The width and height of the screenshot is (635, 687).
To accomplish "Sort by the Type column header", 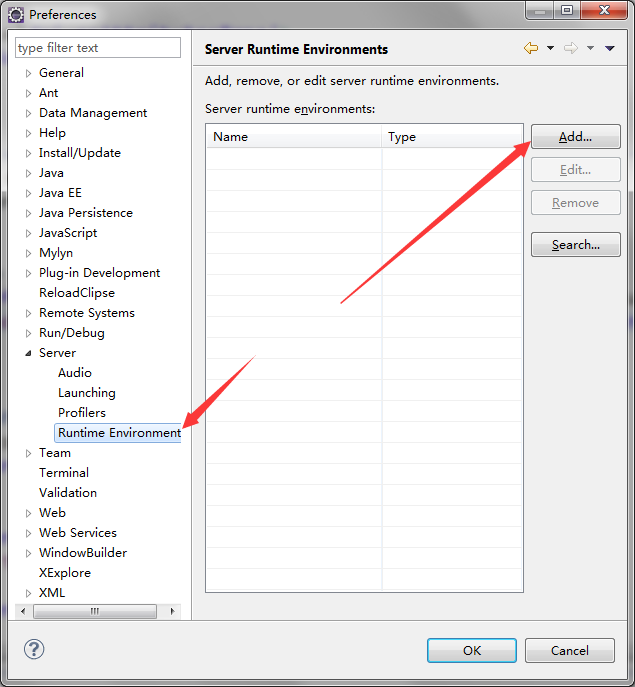I will (452, 137).
